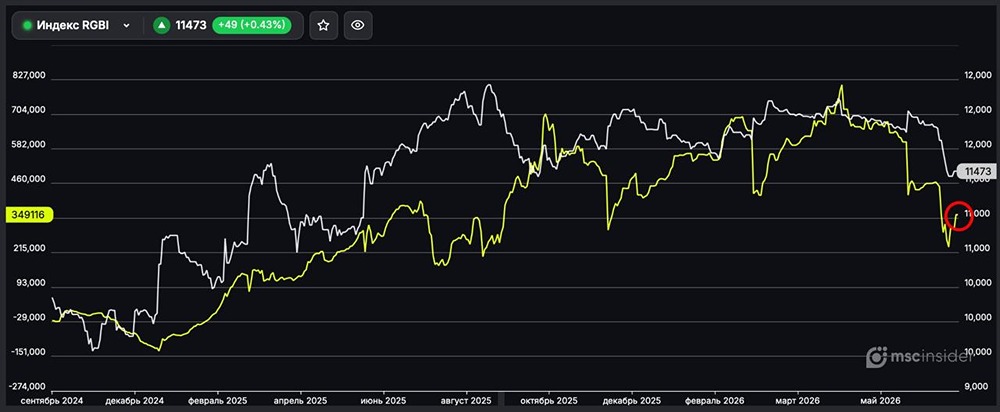This screenshot has height=412, width=1000.
Task: Click the green up-triangle price indicator
Action: [162, 26]
